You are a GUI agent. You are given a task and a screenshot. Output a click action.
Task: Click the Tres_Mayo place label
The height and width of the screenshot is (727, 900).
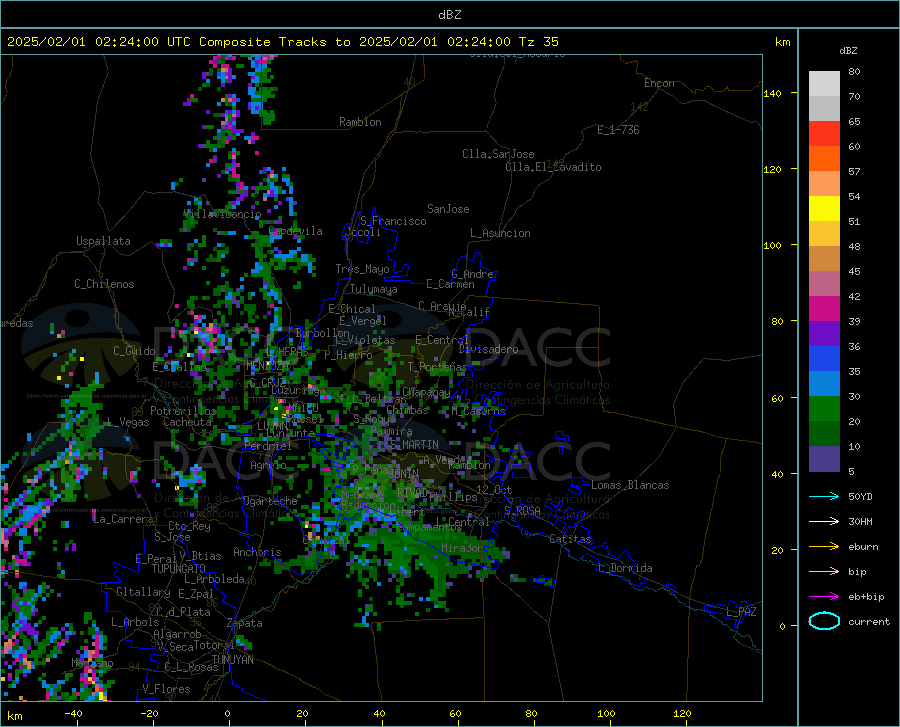(x=362, y=269)
